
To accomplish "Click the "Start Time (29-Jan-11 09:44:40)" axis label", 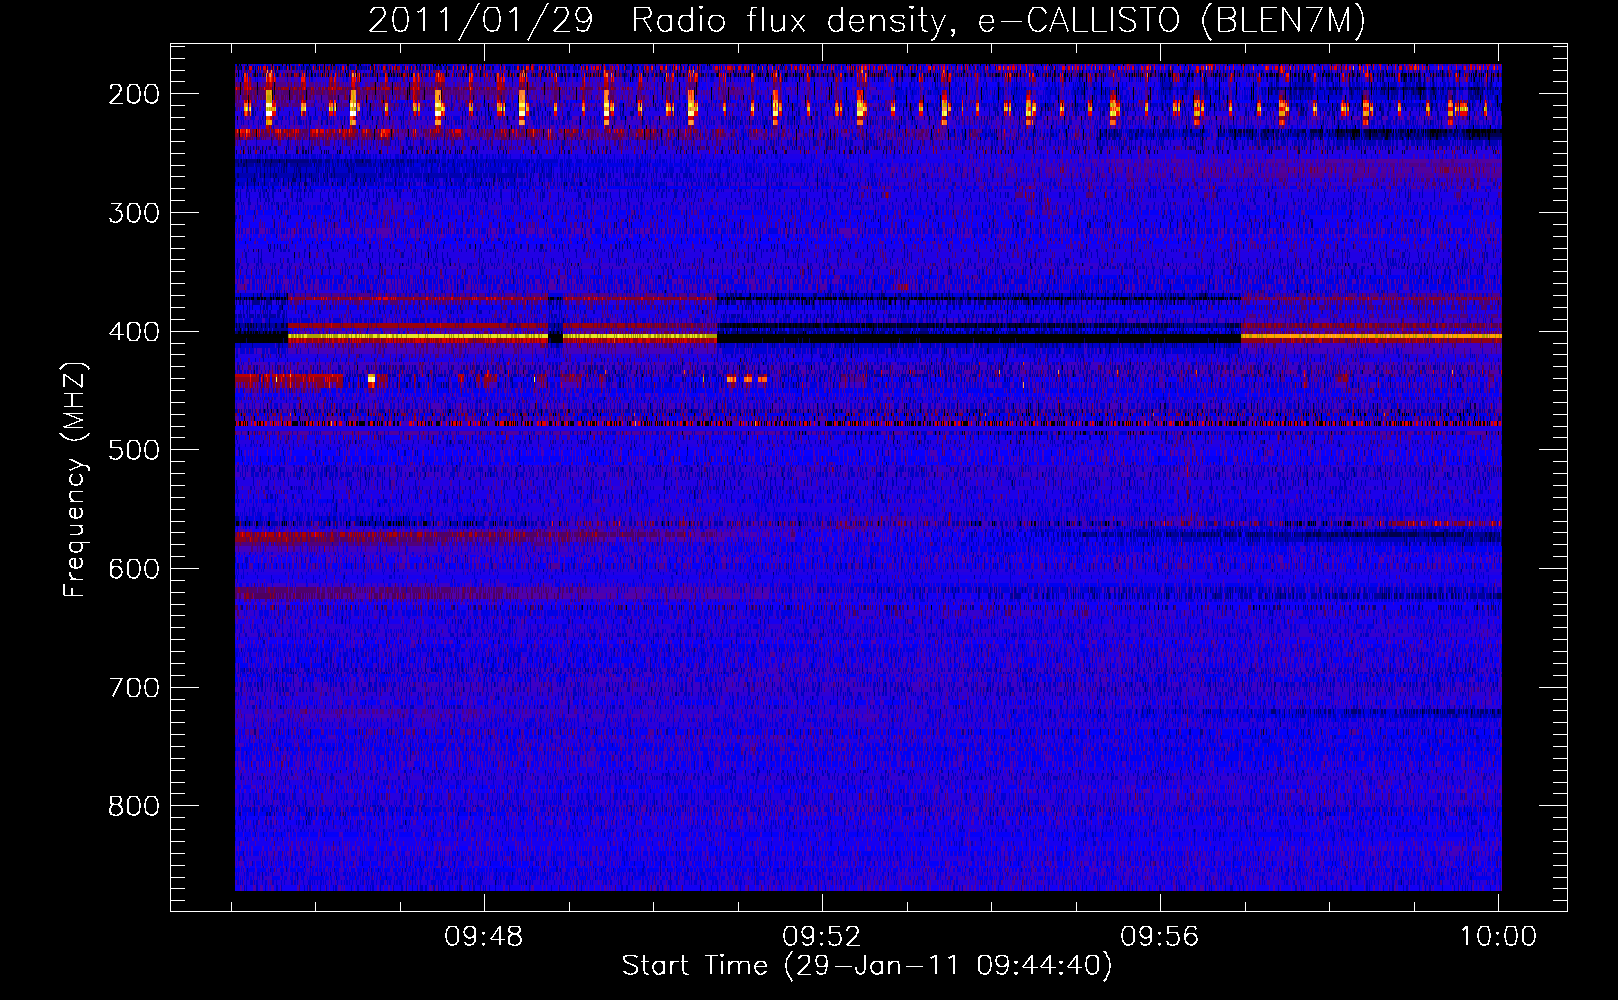I will (x=867, y=966).
